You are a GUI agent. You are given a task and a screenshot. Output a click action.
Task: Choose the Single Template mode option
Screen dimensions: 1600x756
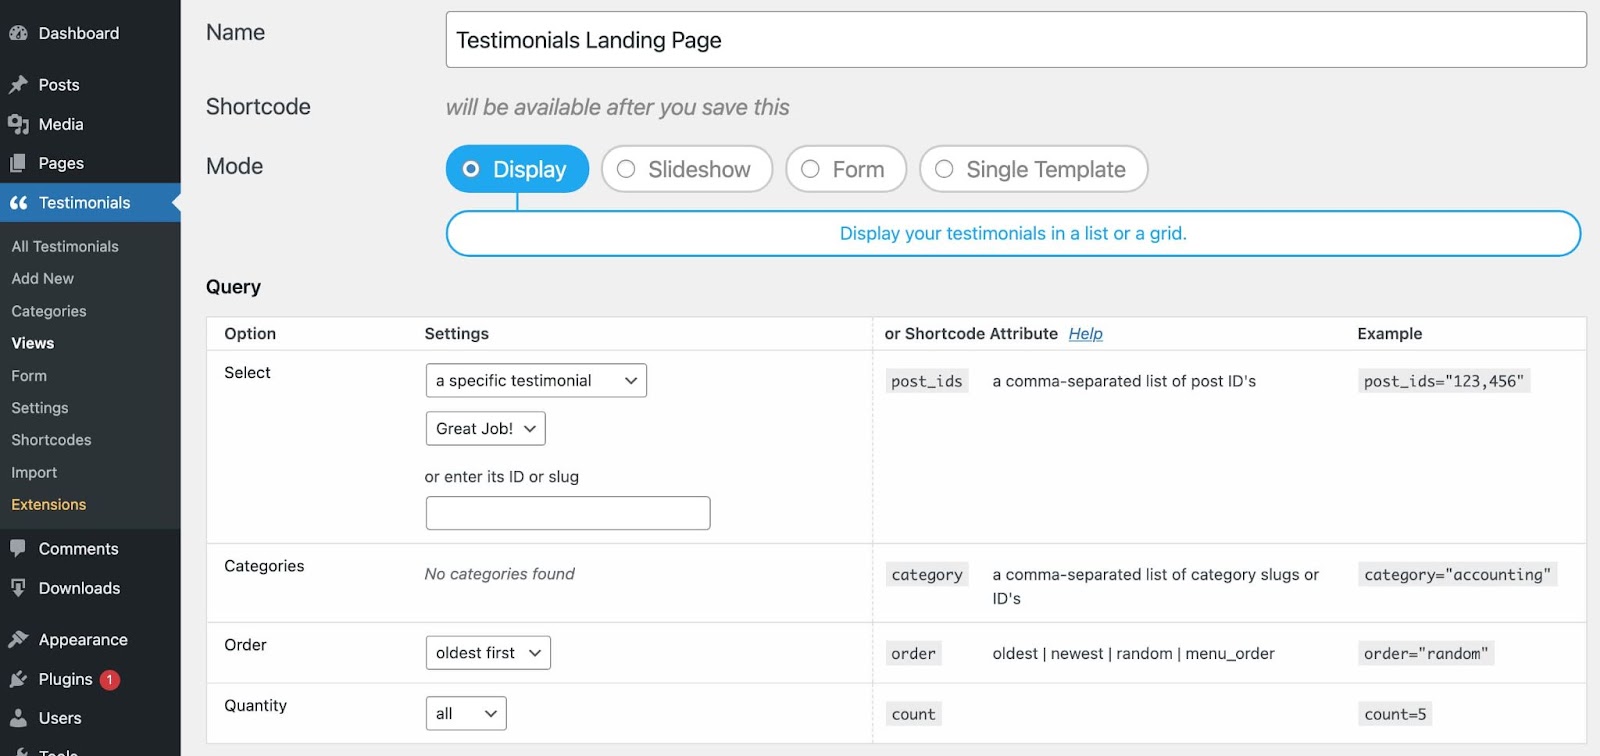(x=945, y=169)
